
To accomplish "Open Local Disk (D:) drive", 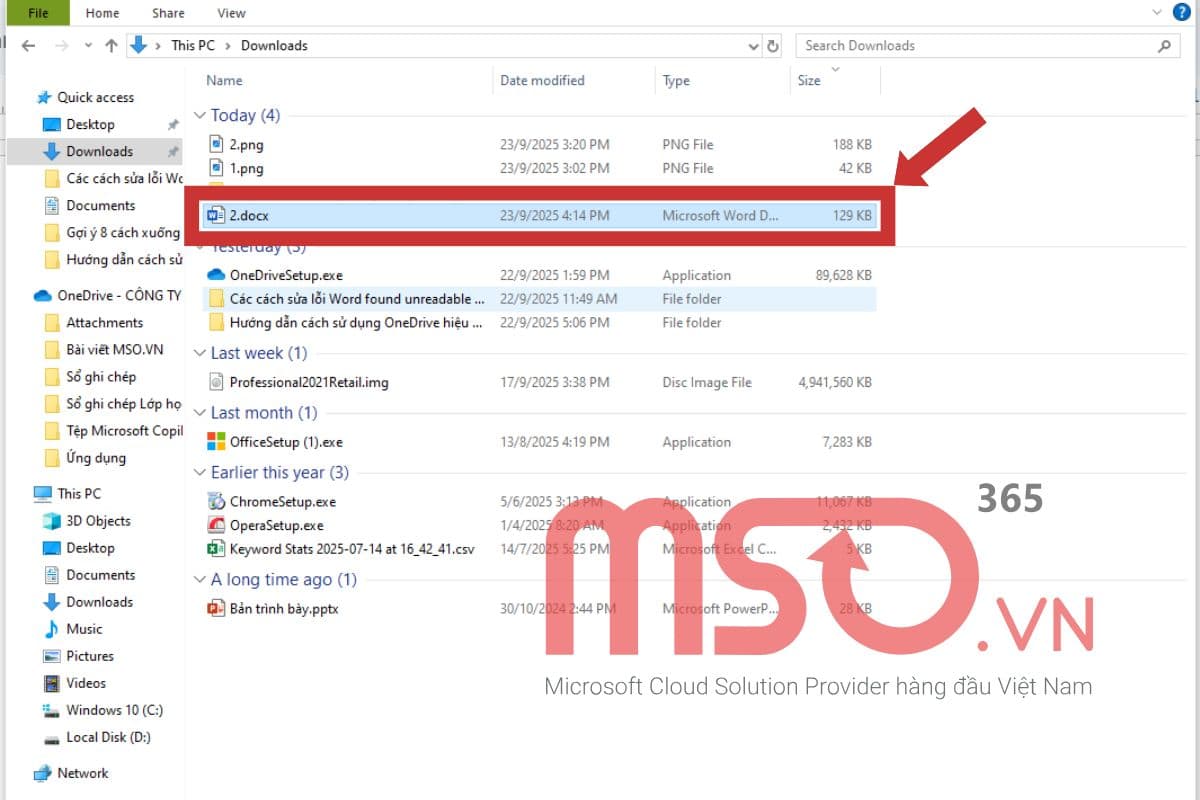I will [x=108, y=736].
